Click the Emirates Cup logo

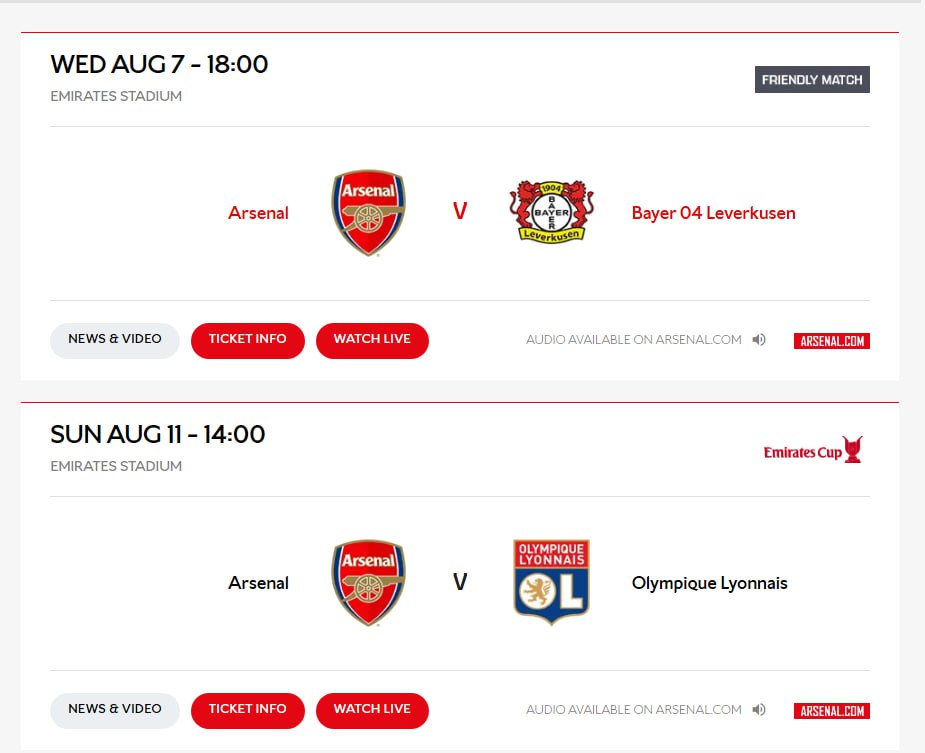coord(813,451)
